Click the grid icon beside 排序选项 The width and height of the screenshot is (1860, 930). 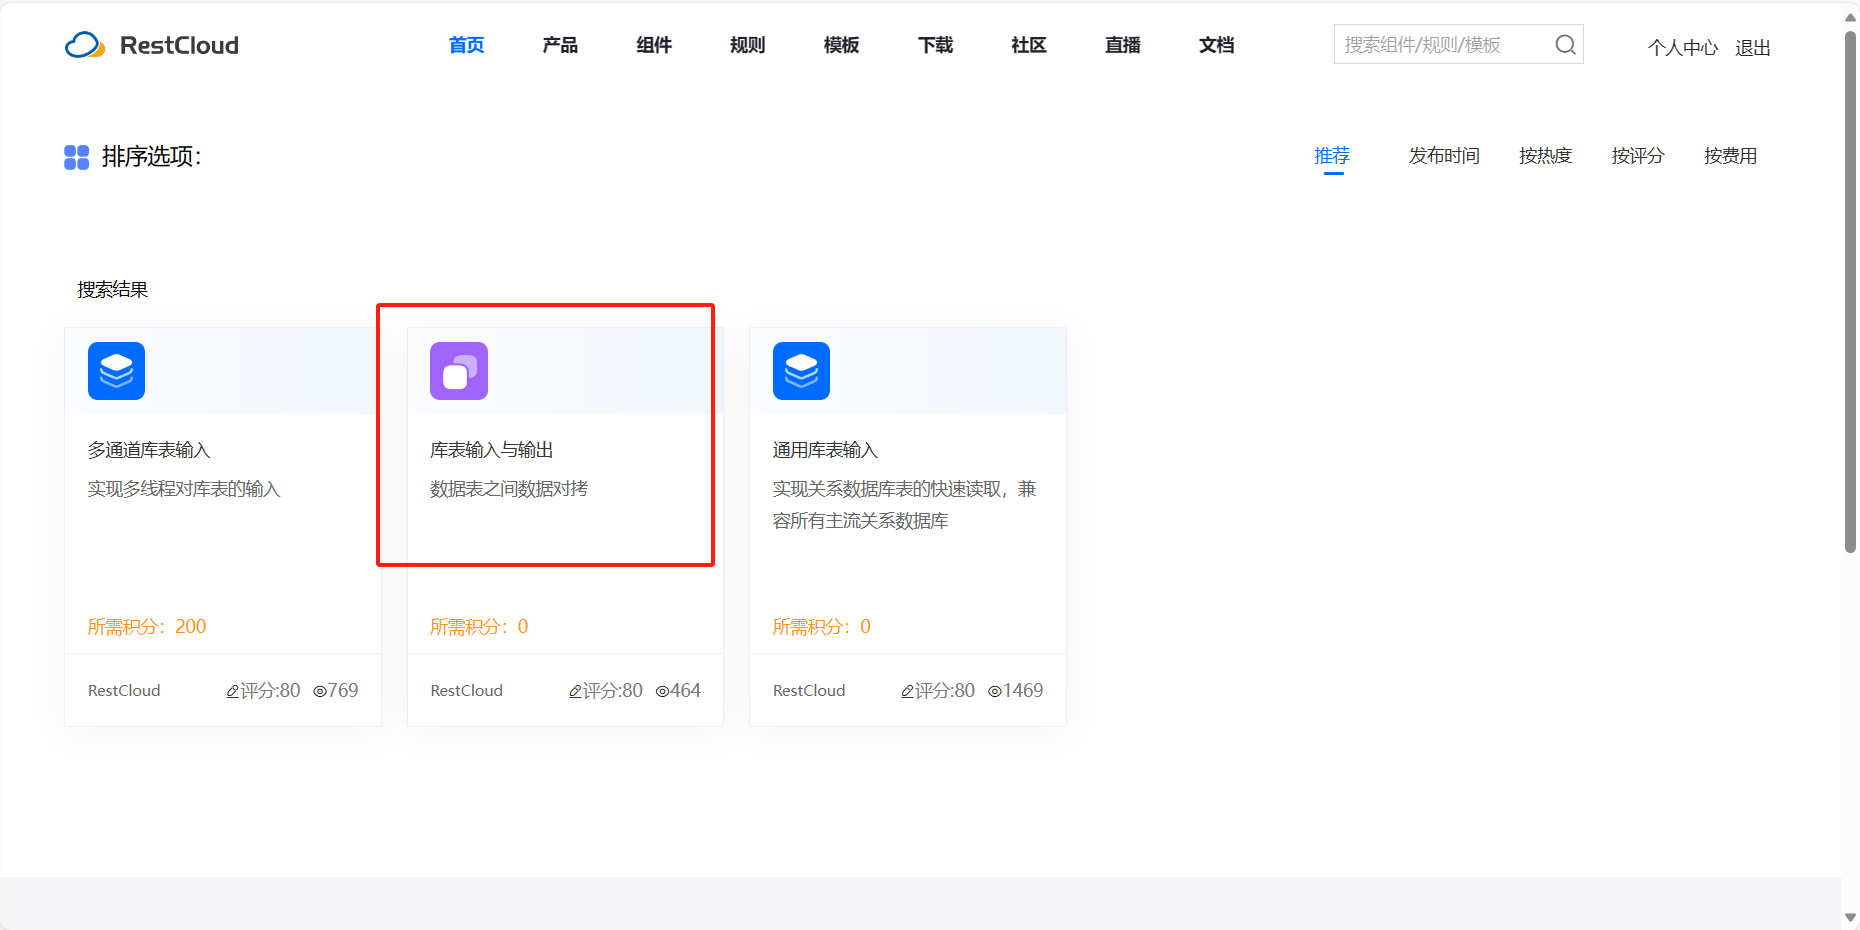click(77, 157)
